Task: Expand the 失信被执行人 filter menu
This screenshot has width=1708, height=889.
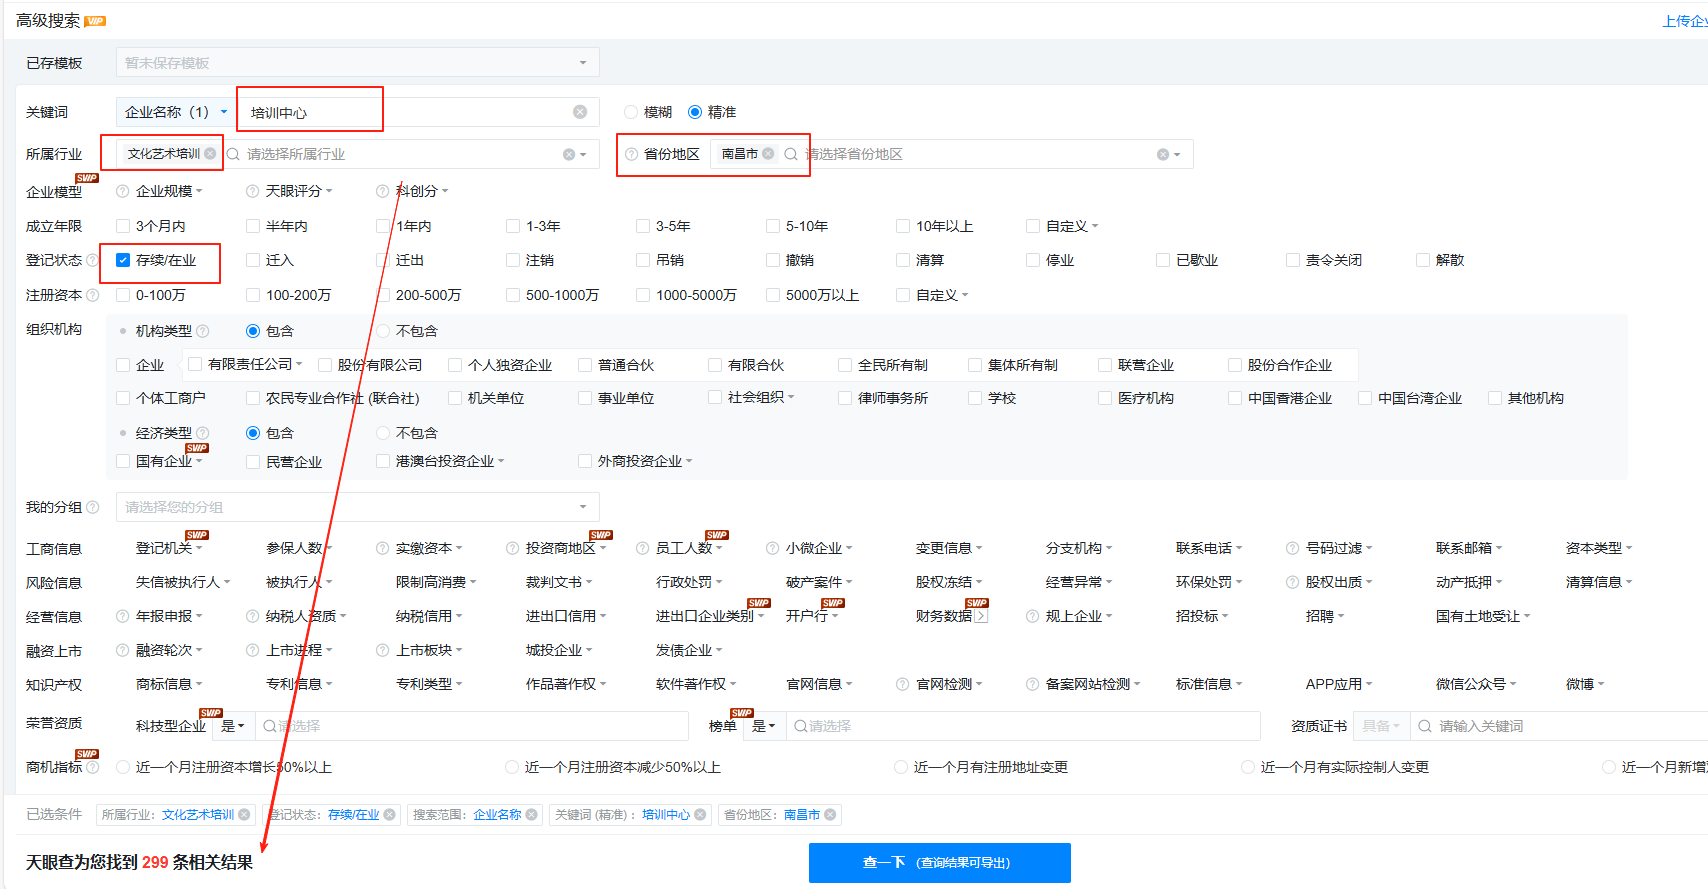Action: pos(182,582)
